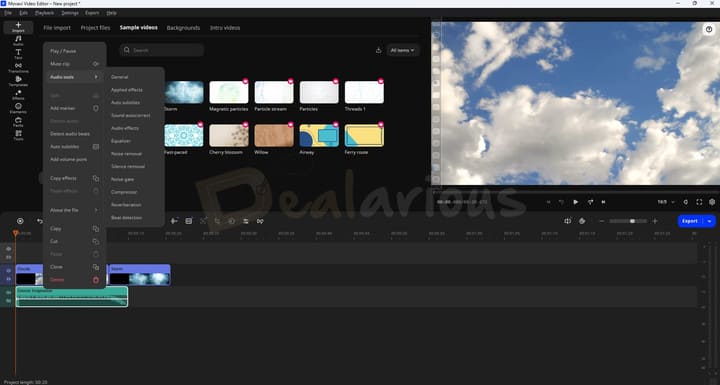
Task: Open the Elements section in the sidebar
Action: tap(18, 108)
